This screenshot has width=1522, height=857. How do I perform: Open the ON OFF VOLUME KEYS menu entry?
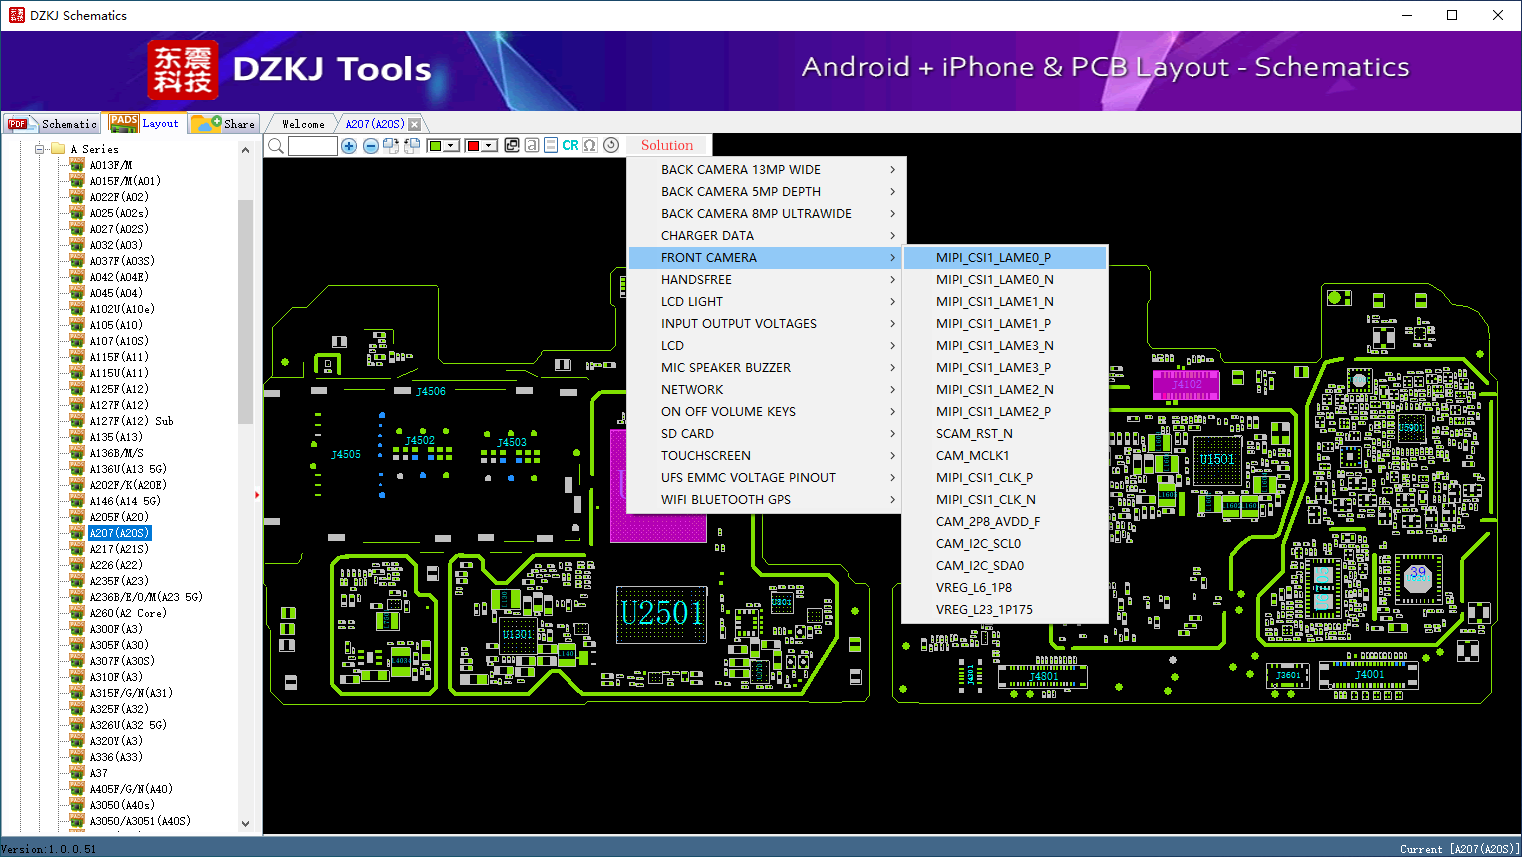tap(767, 412)
